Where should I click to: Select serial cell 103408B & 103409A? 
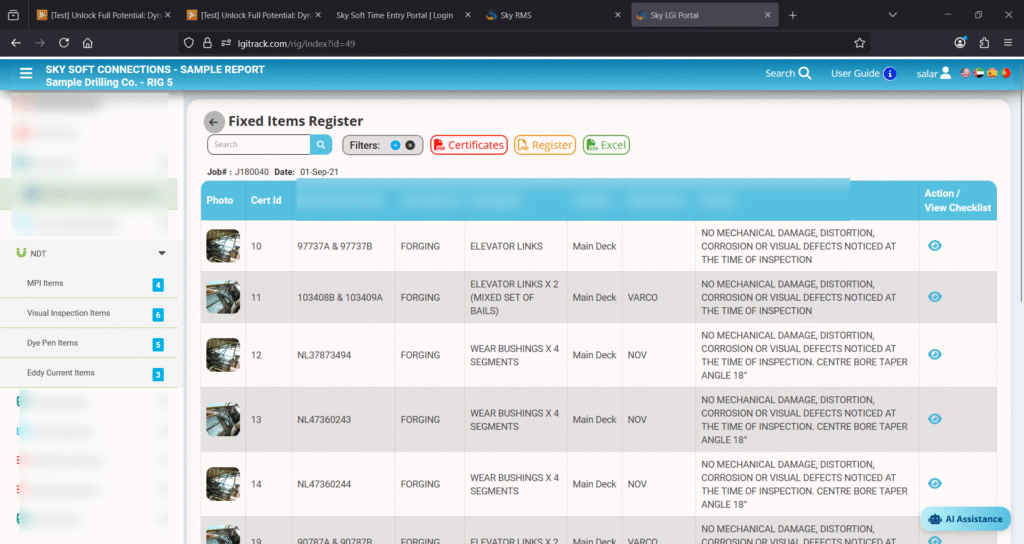(x=340, y=297)
